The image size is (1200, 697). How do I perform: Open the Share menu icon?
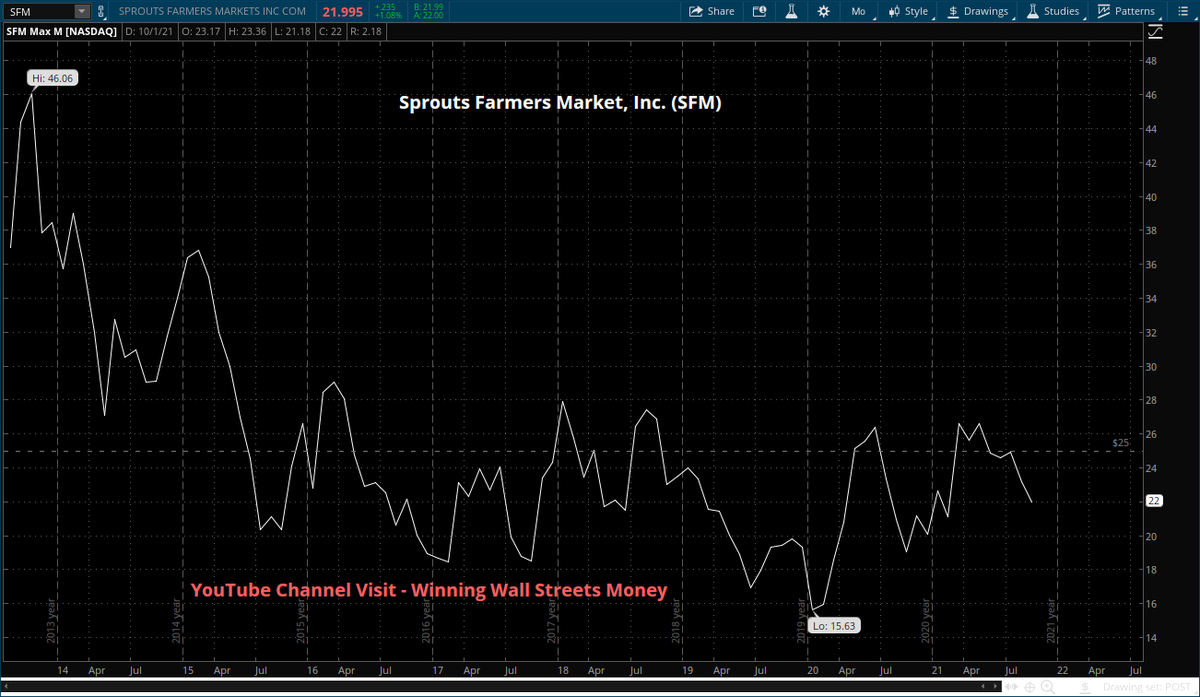695,11
